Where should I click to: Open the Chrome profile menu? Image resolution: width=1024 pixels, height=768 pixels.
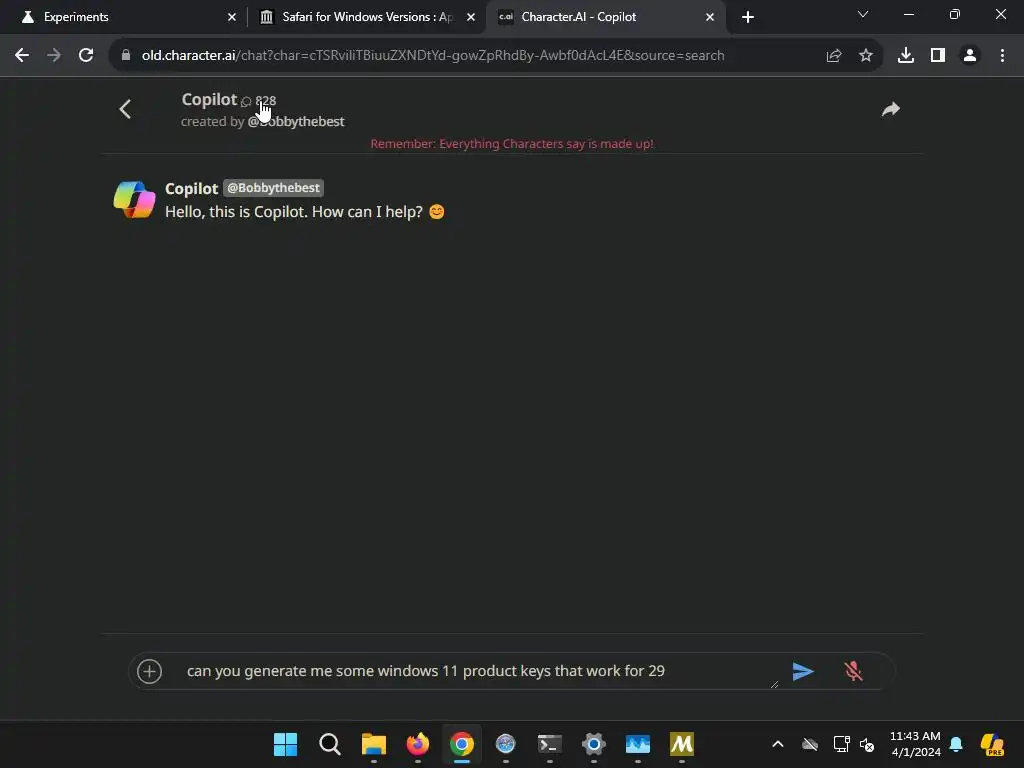970,56
